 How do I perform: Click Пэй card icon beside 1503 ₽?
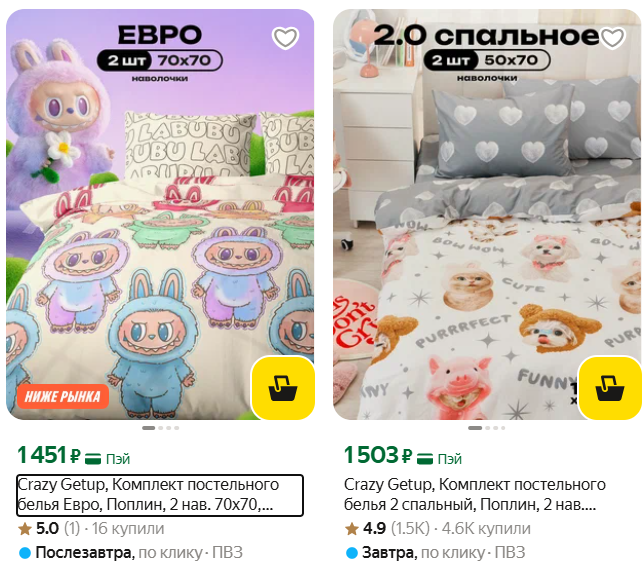click(424, 458)
